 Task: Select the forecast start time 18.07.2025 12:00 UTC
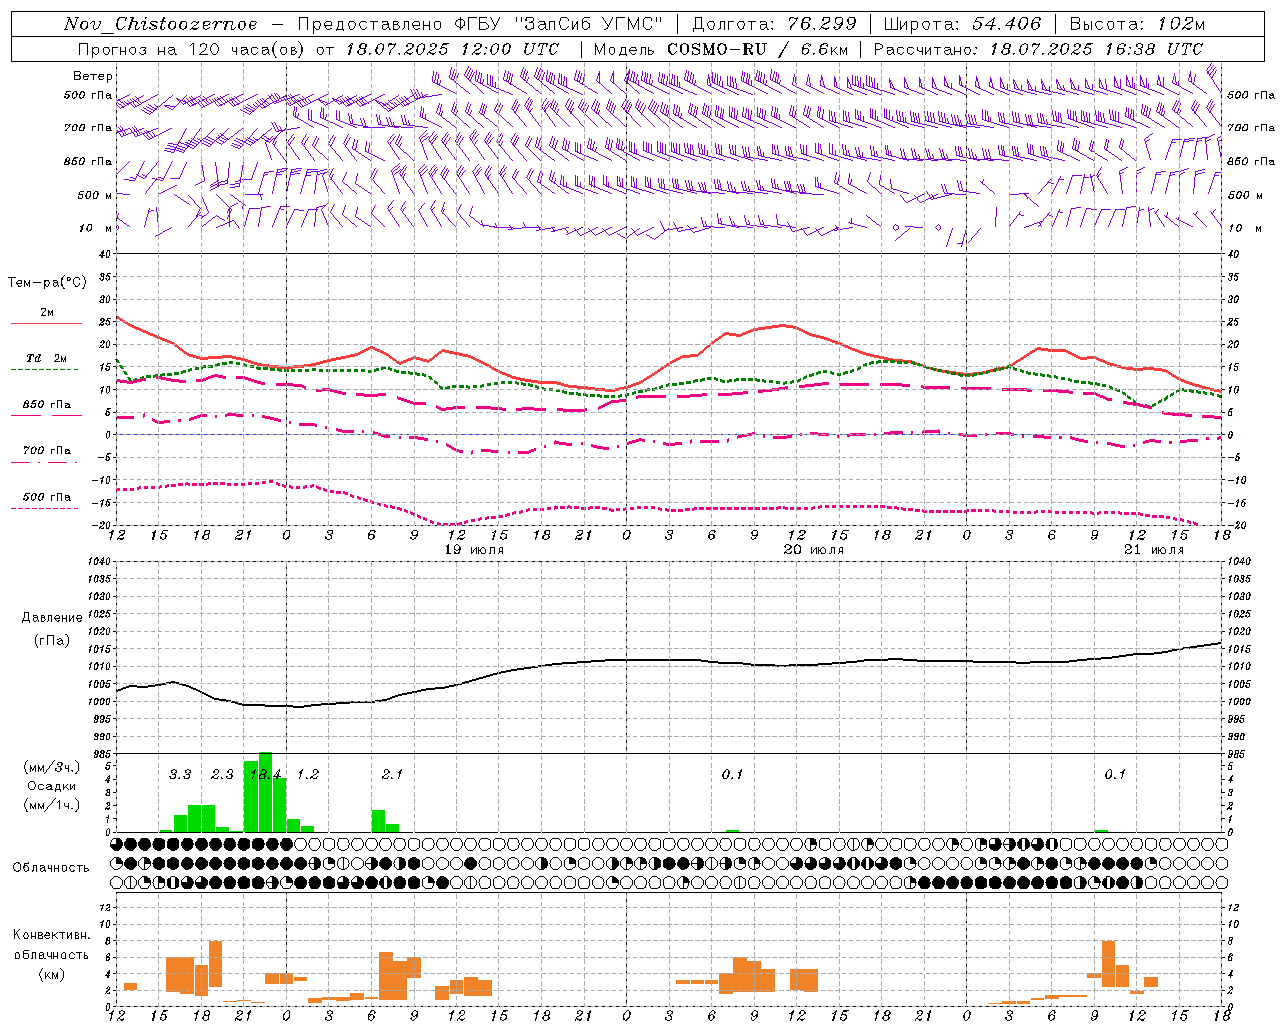452,49
